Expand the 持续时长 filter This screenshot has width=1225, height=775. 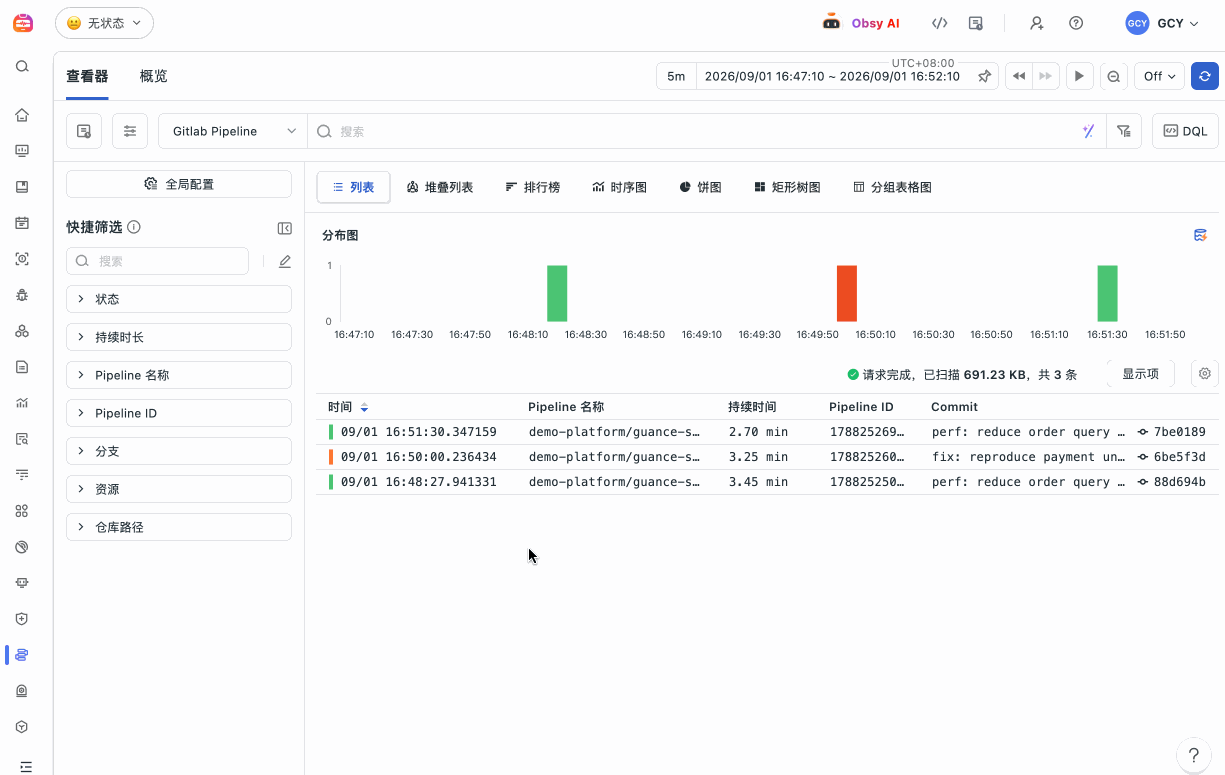[179, 337]
